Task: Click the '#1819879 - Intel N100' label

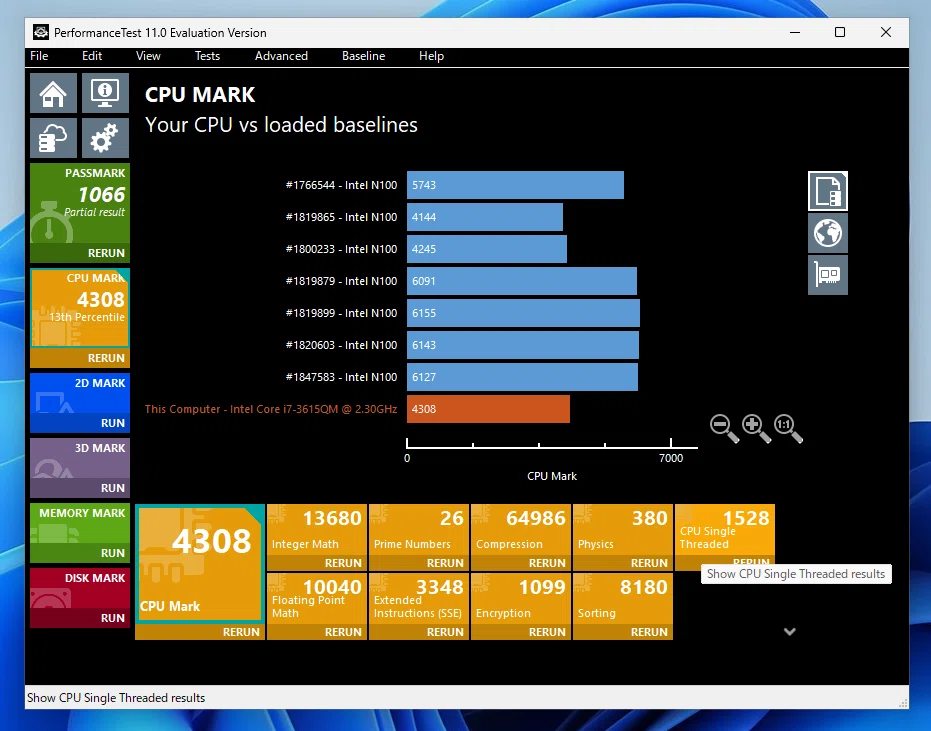Action: tap(341, 281)
